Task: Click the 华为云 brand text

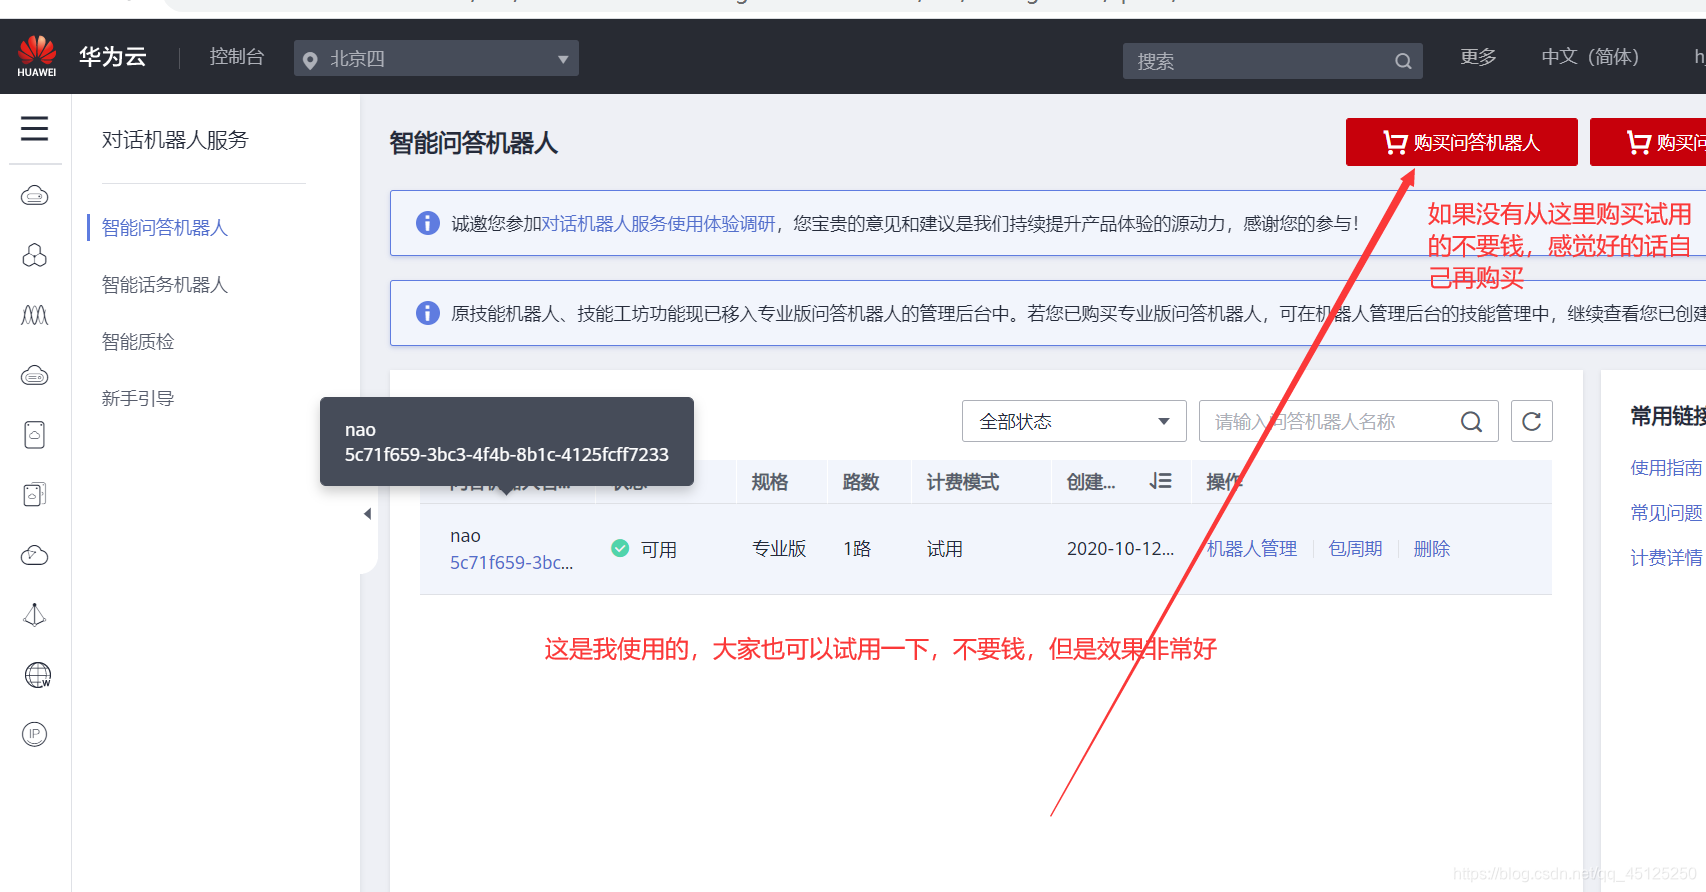Action: pyautogui.click(x=113, y=57)
